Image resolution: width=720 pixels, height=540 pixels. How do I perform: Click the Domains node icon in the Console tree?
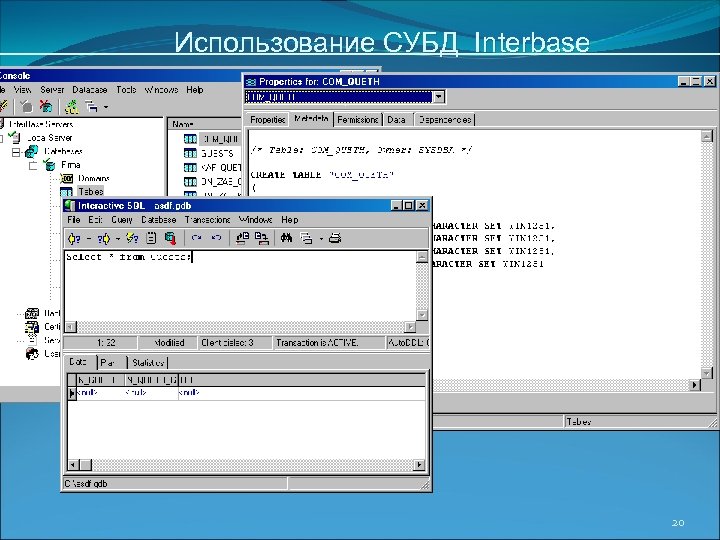pyautogui.click(x=67, y=178)
